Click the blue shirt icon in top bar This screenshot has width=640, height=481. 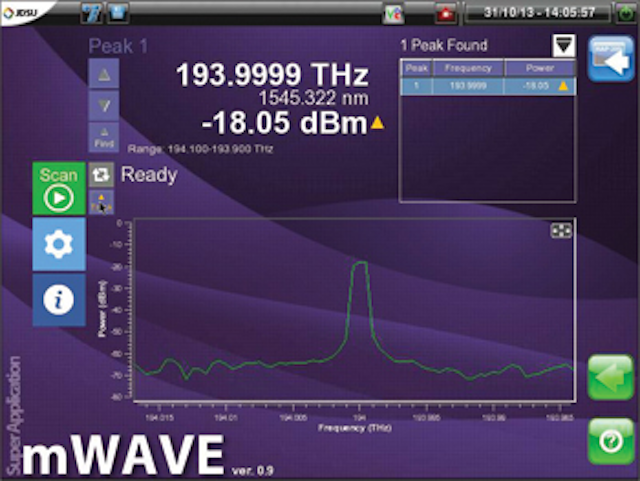tap(118, 12)
